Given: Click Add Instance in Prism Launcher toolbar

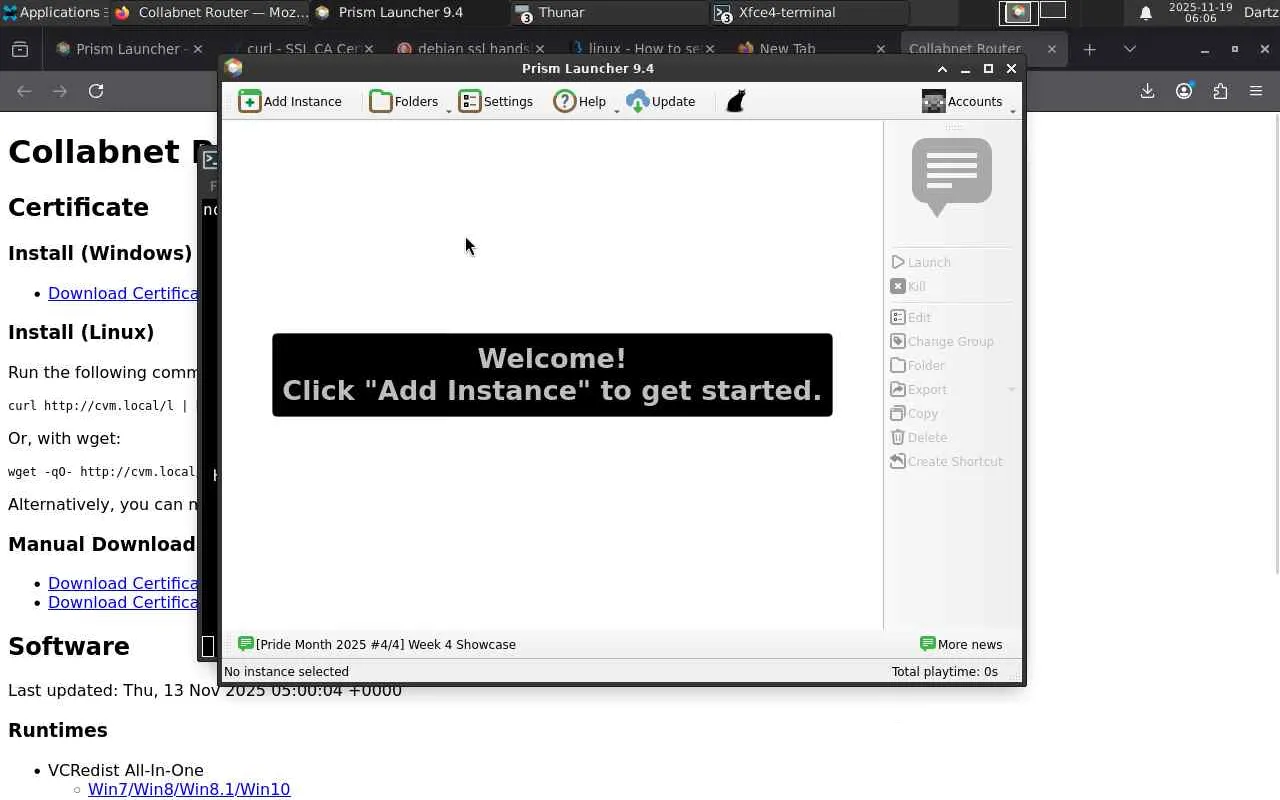Looking at the screenshot, I should [290, 101].
